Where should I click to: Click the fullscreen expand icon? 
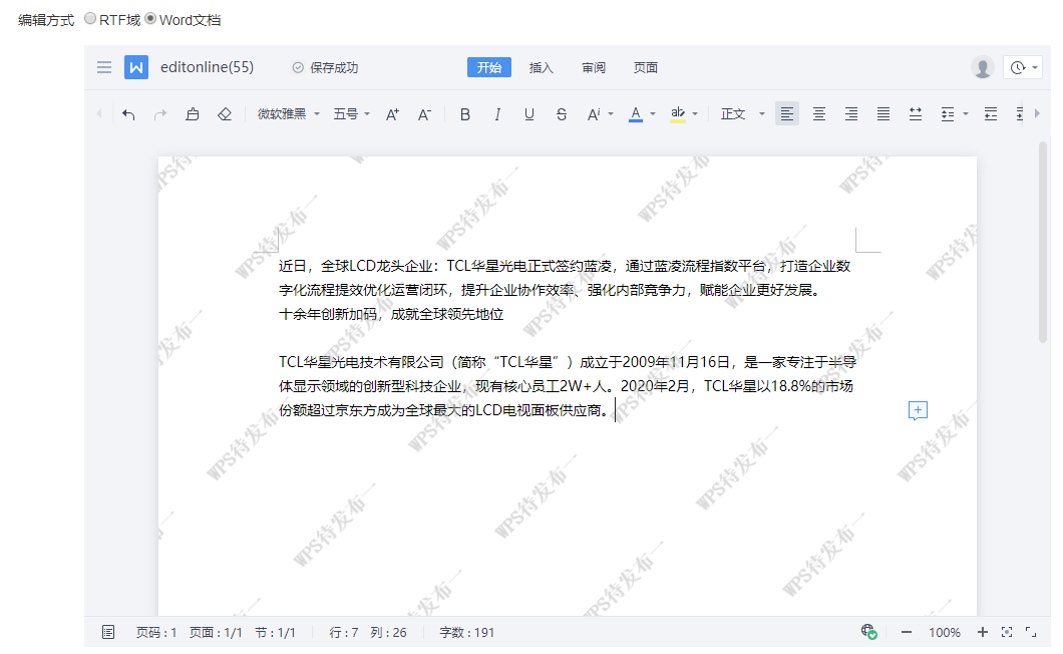coord(1030,632)
